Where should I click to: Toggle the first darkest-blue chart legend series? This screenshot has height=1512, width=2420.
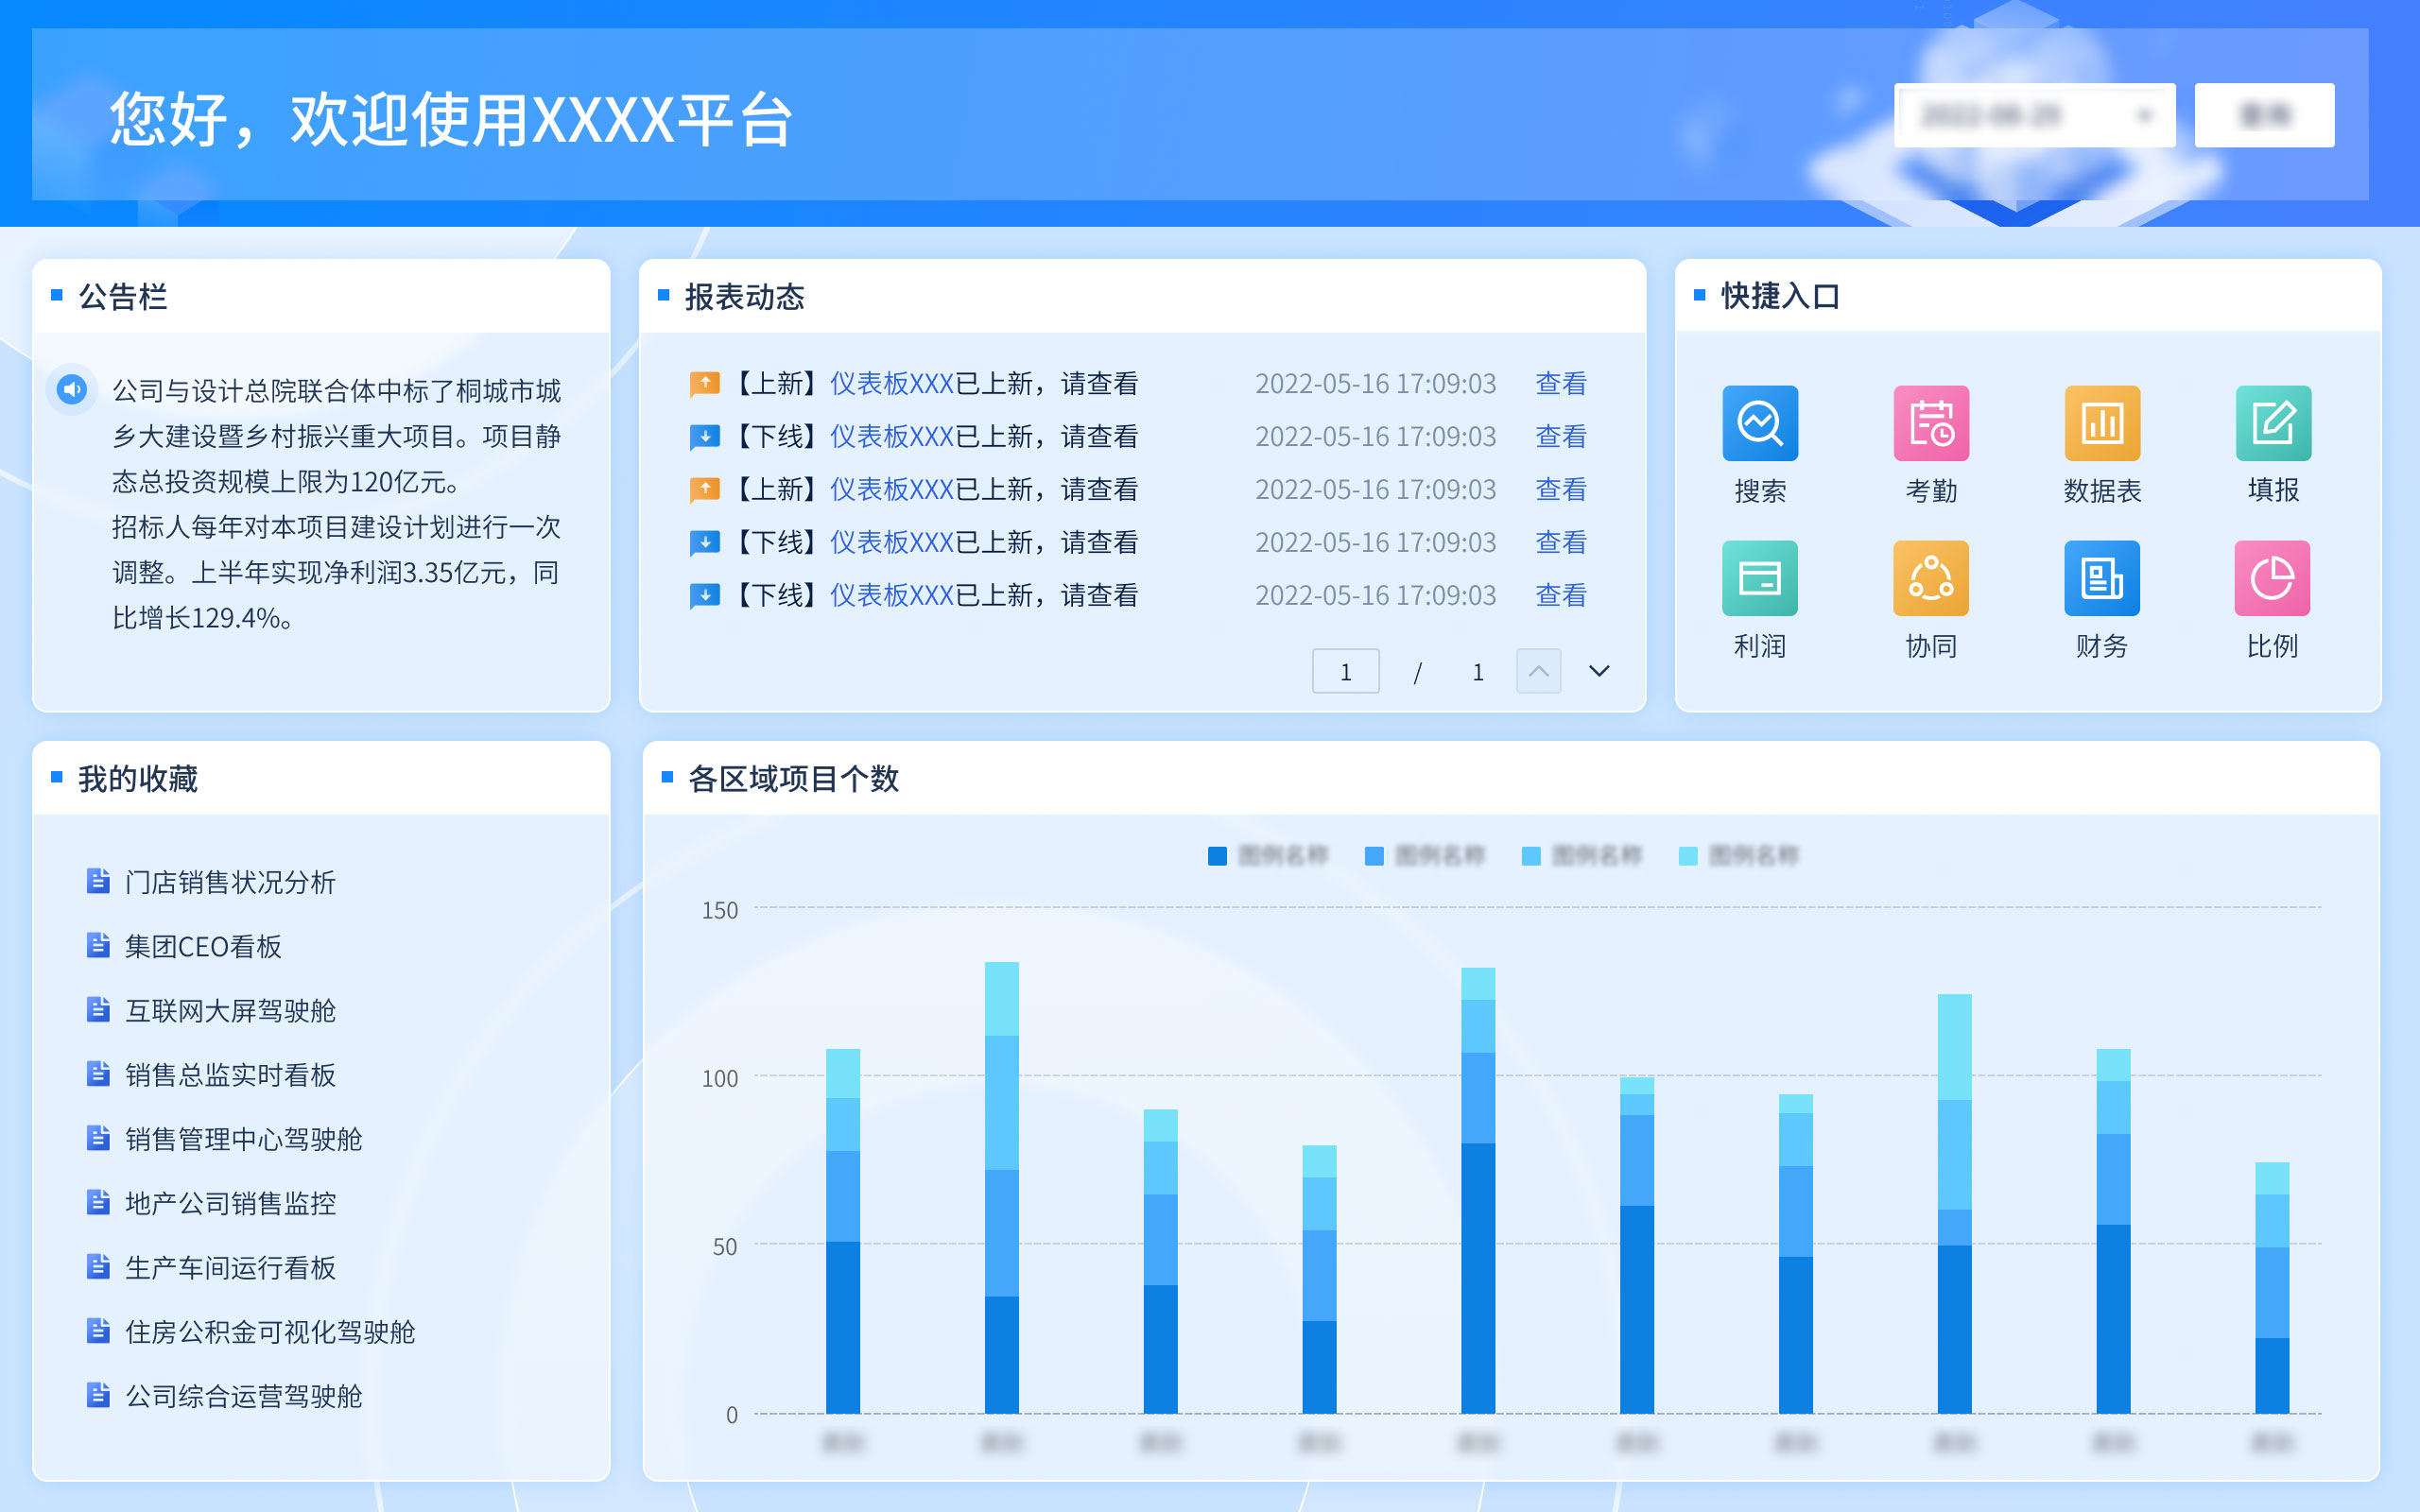point(1267,856)
